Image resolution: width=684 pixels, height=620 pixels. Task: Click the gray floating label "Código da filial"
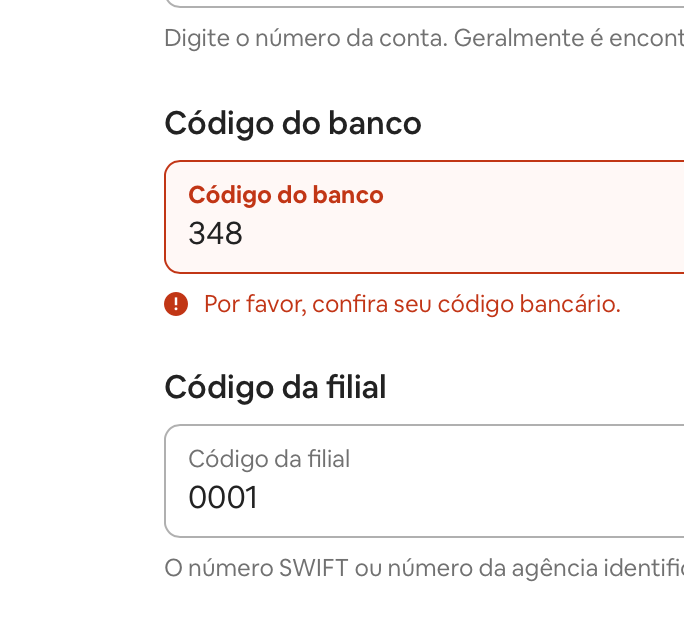269,459
